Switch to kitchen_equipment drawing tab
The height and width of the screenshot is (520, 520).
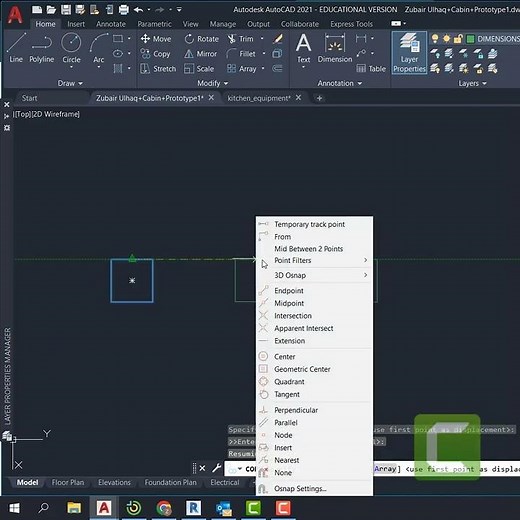[259, 98]
